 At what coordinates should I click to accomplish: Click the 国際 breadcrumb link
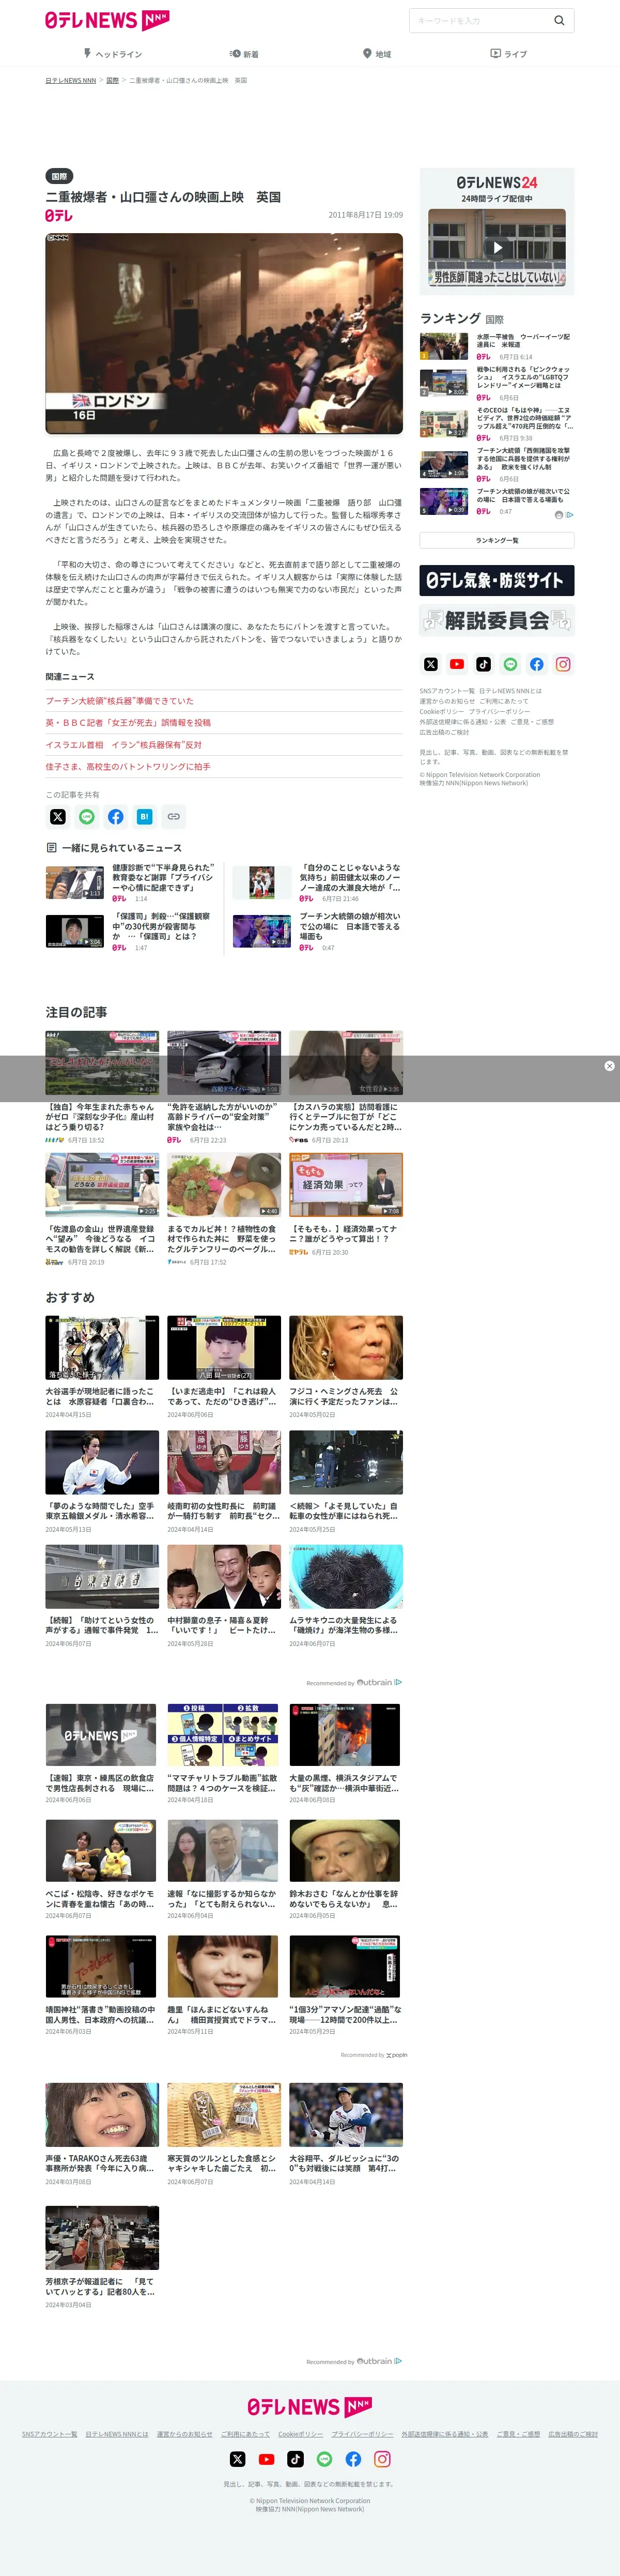click(112, 80)
